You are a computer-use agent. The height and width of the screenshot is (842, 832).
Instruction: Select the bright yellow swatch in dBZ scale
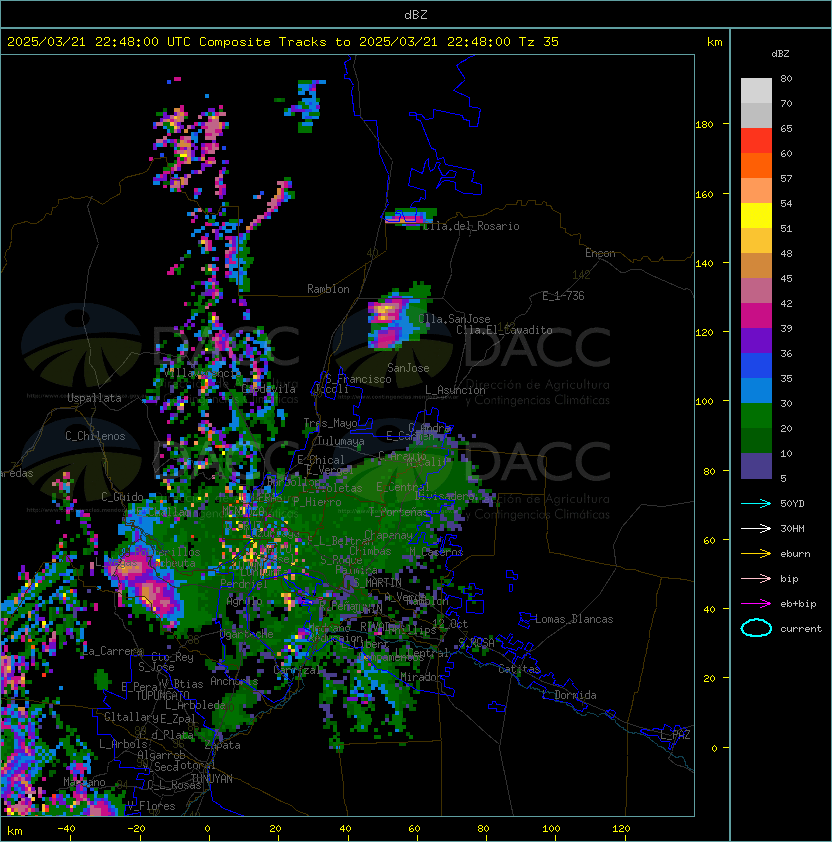[x=756, y=216]
